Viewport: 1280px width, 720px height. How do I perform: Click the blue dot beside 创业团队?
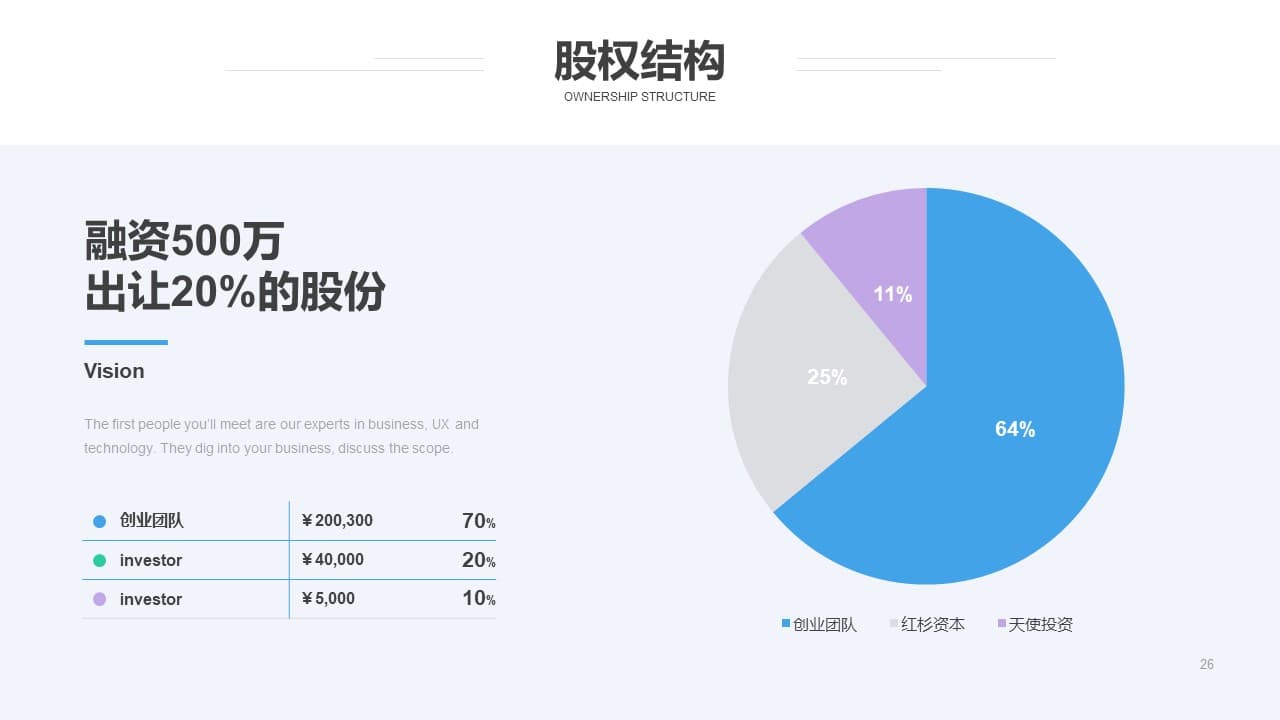point(99,521)
